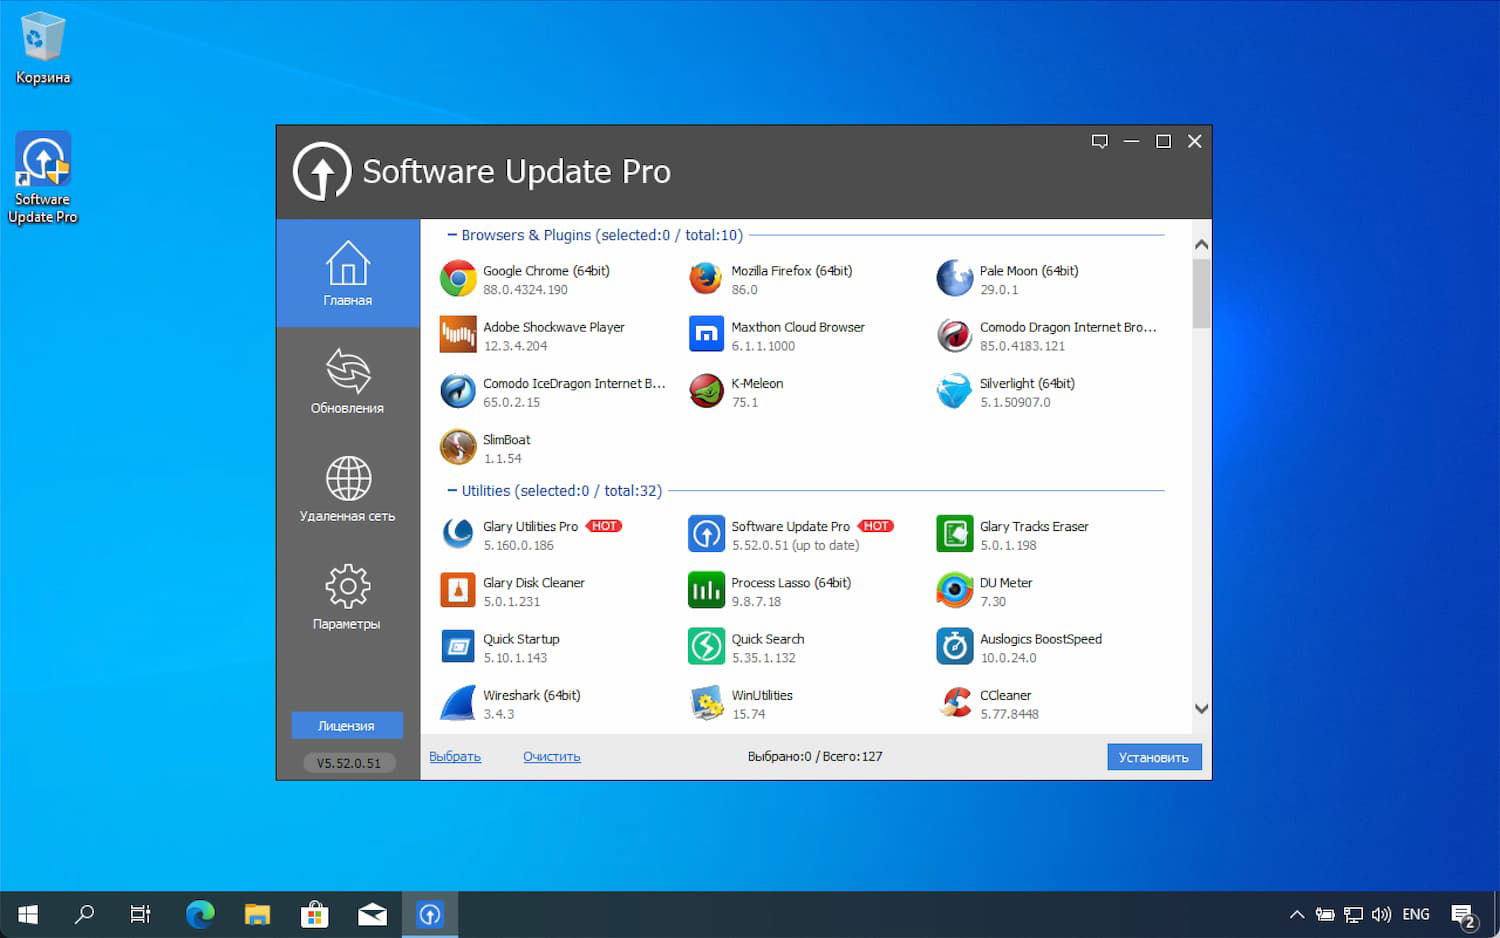Click the Silverlight icon
Viewport: 1500px width, 938px height.
pyautogui.click(x=954, y=390)
